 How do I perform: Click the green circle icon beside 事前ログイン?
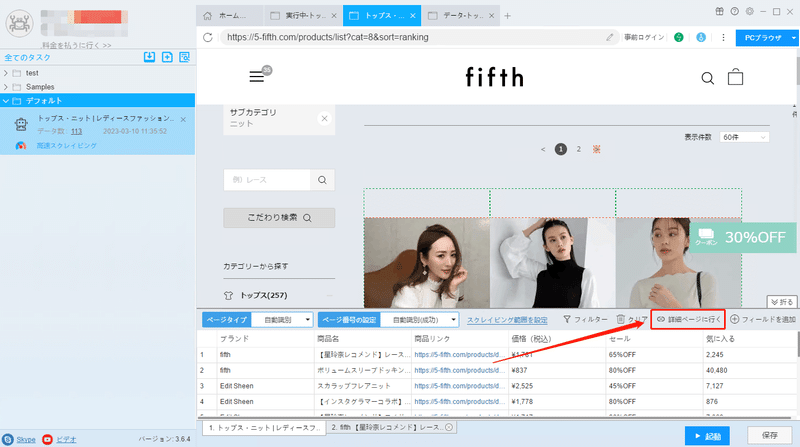(x=679, y=37)
